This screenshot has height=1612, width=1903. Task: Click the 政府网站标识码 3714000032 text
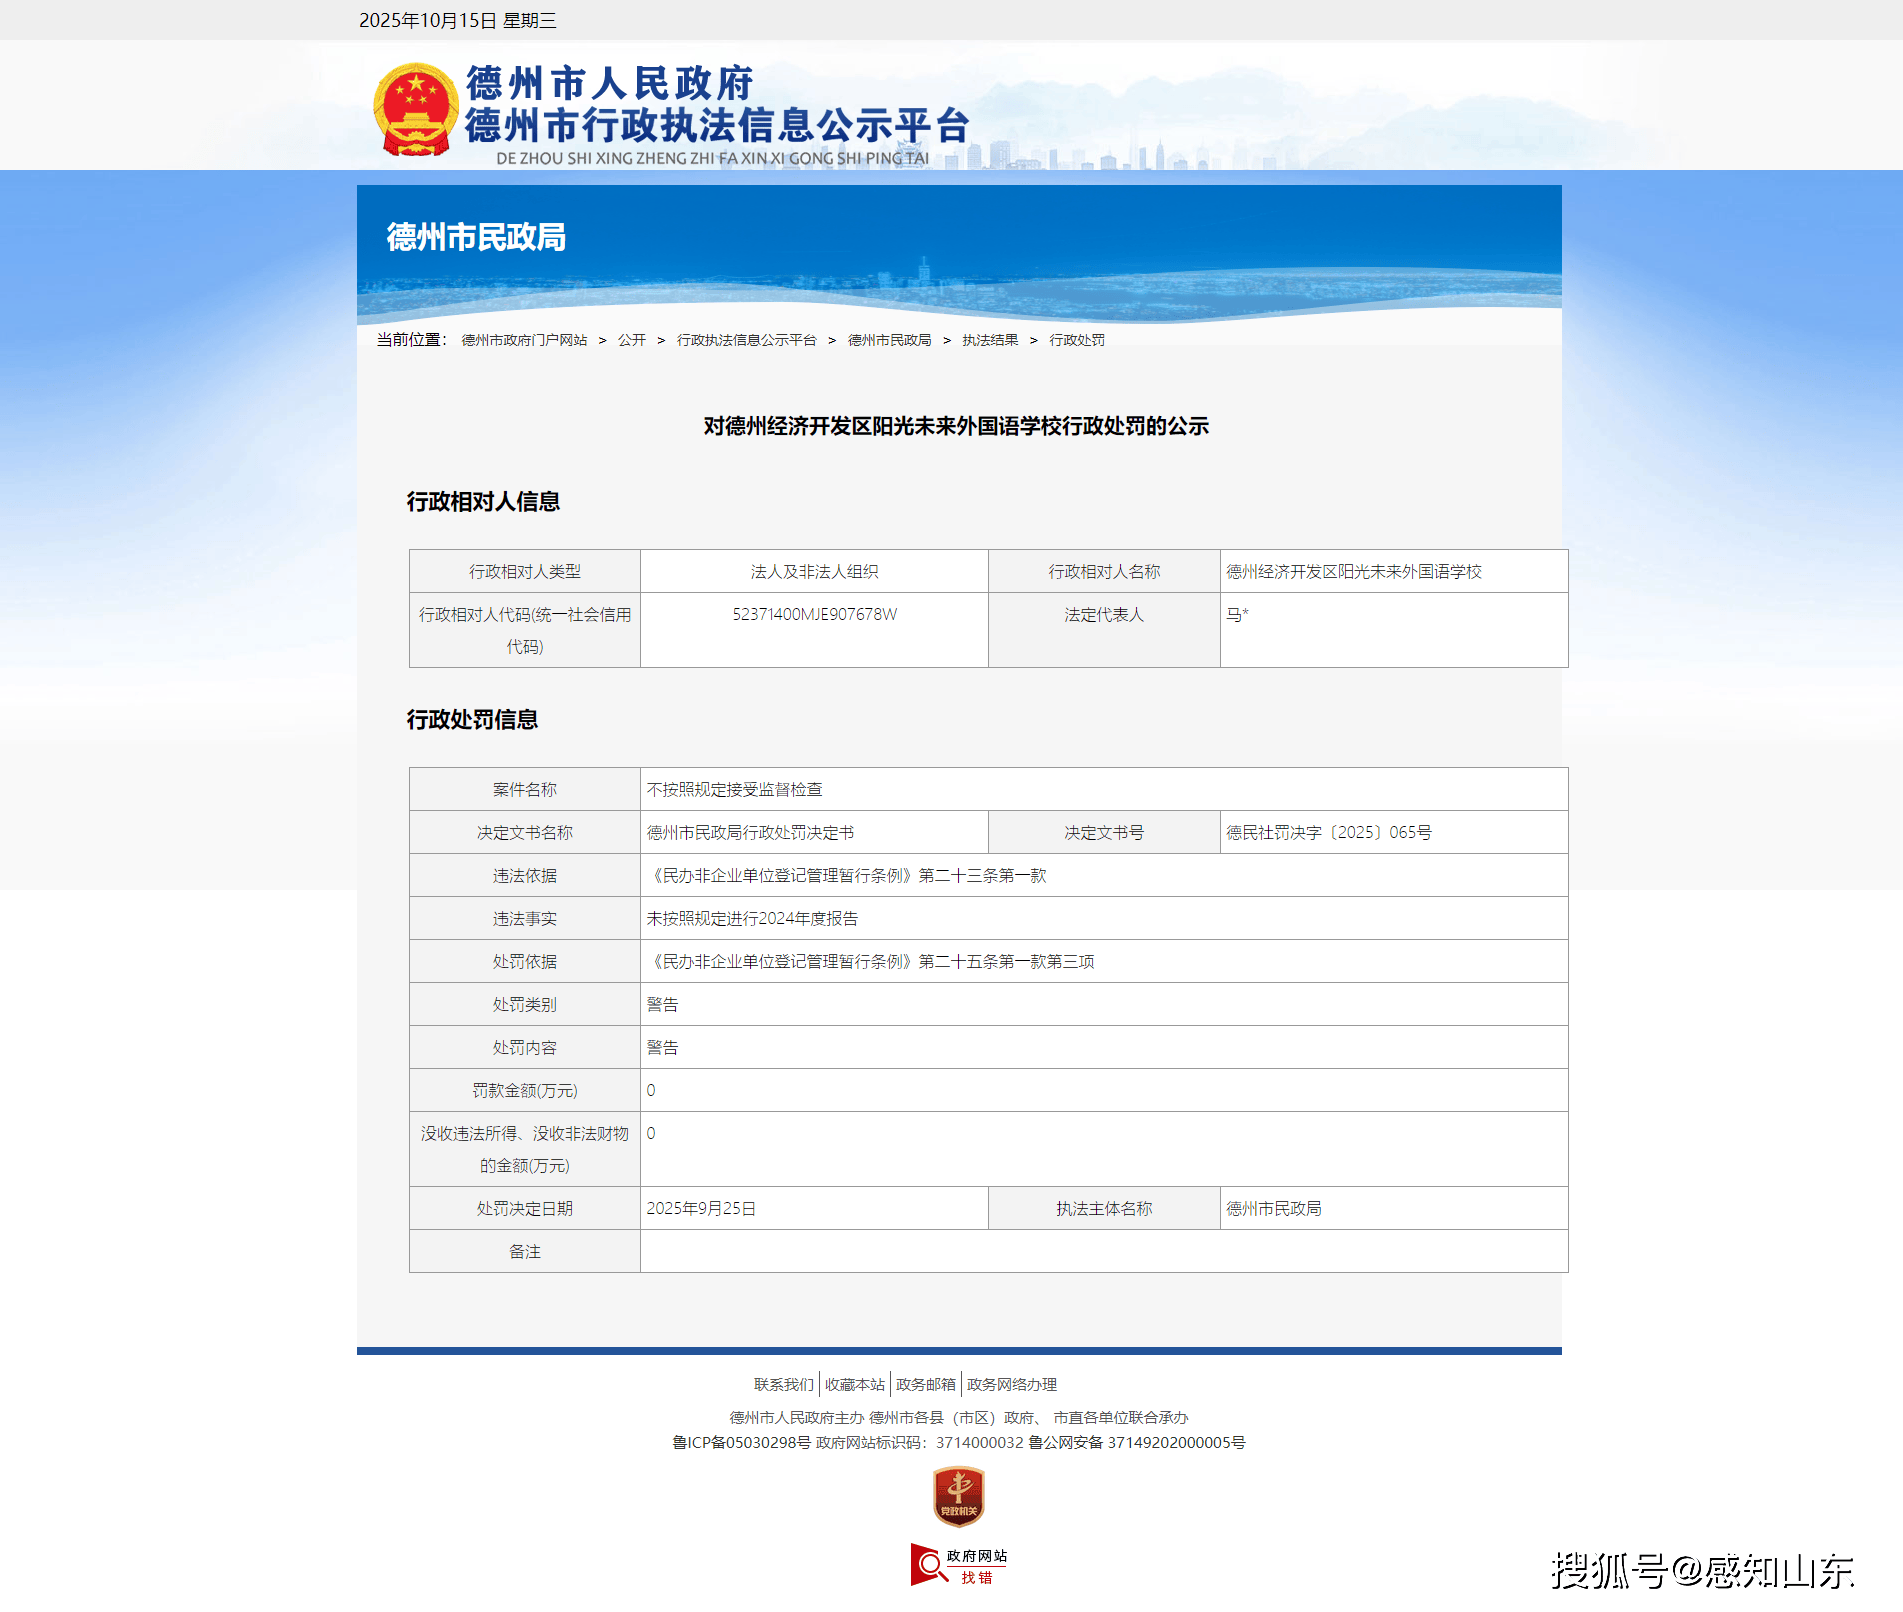[x=920, y=1443]
